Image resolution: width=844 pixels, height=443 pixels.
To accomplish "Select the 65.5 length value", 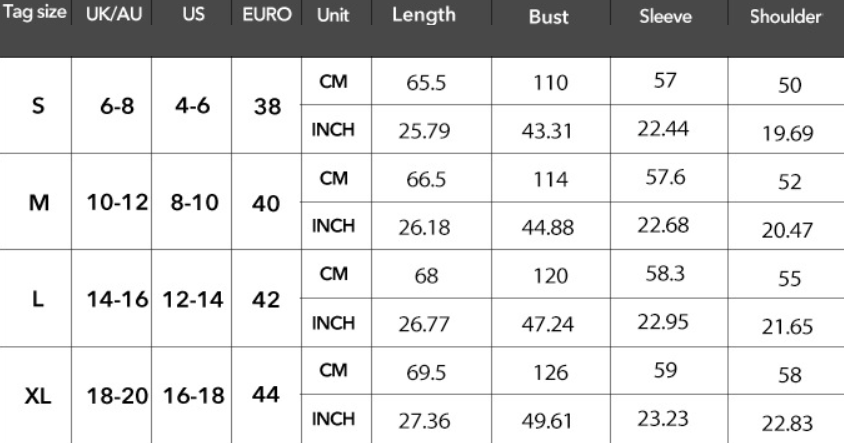I will [423, 86].
